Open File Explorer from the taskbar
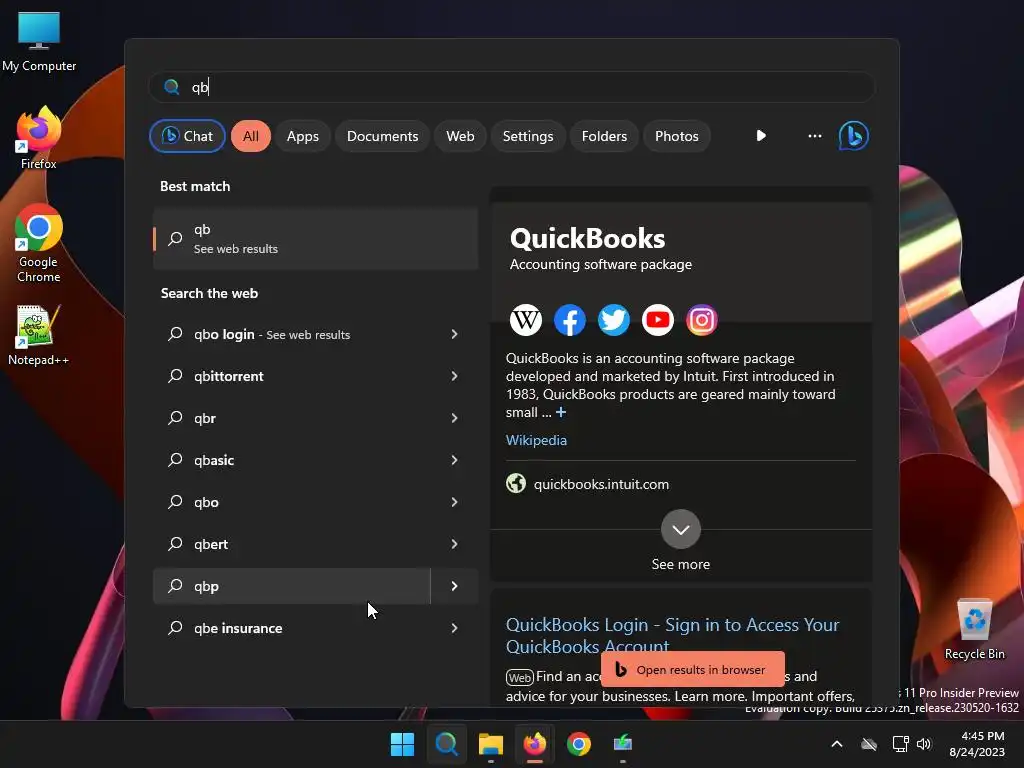The height and width of the screenshot is (768, 1024). [490, 744]
